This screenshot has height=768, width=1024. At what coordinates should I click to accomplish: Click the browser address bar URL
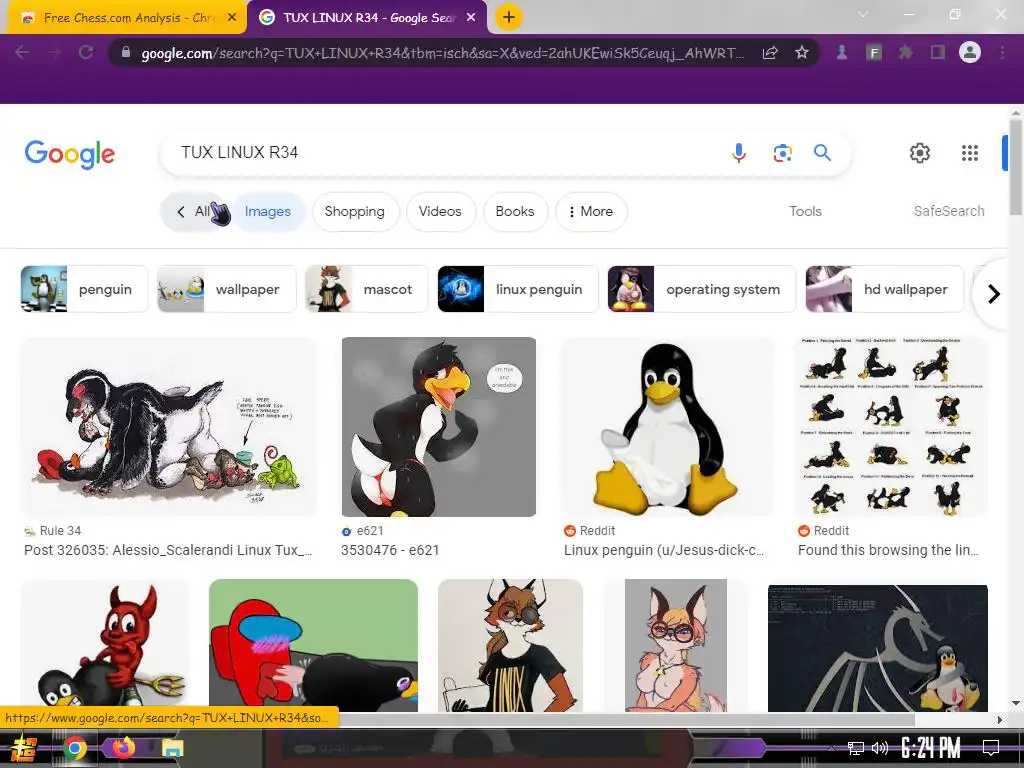pyautogui.click(x=443, y=53)
